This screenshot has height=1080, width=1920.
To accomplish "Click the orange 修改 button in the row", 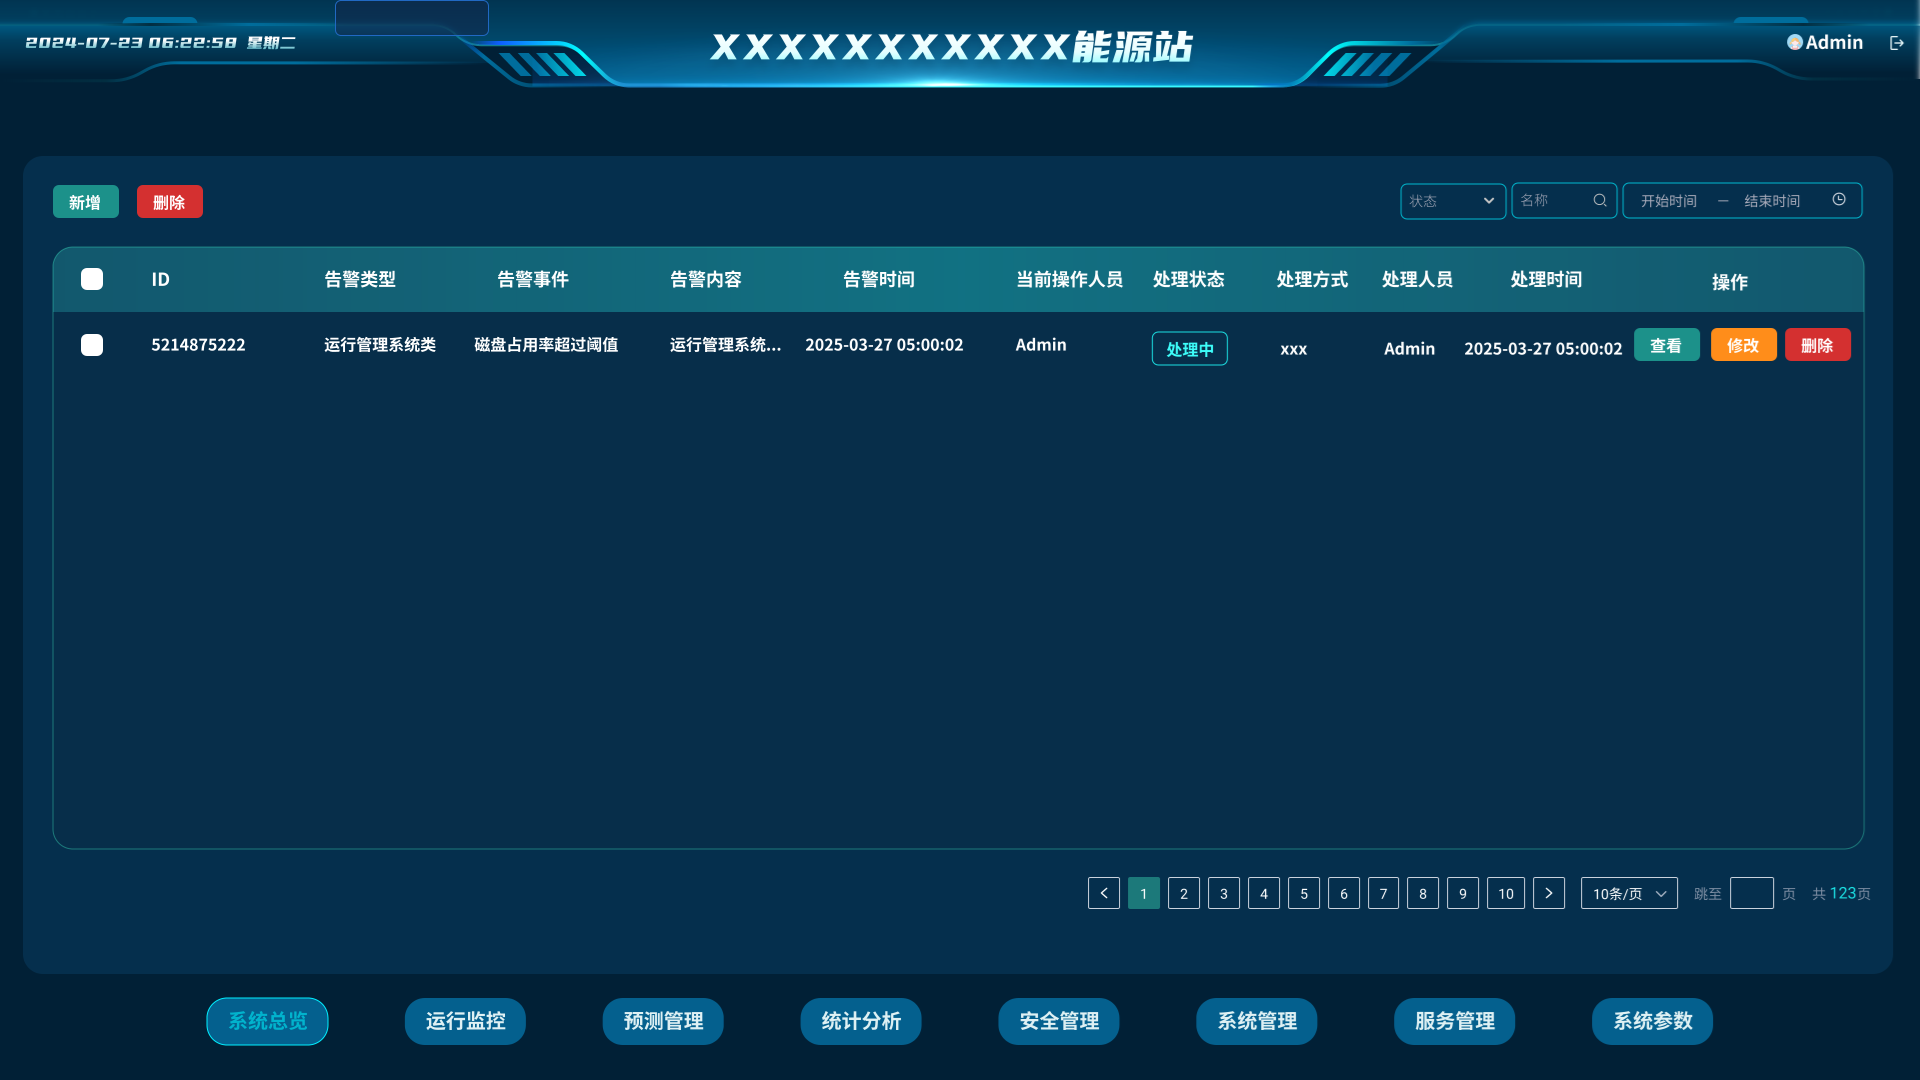I will point(1743,345).
